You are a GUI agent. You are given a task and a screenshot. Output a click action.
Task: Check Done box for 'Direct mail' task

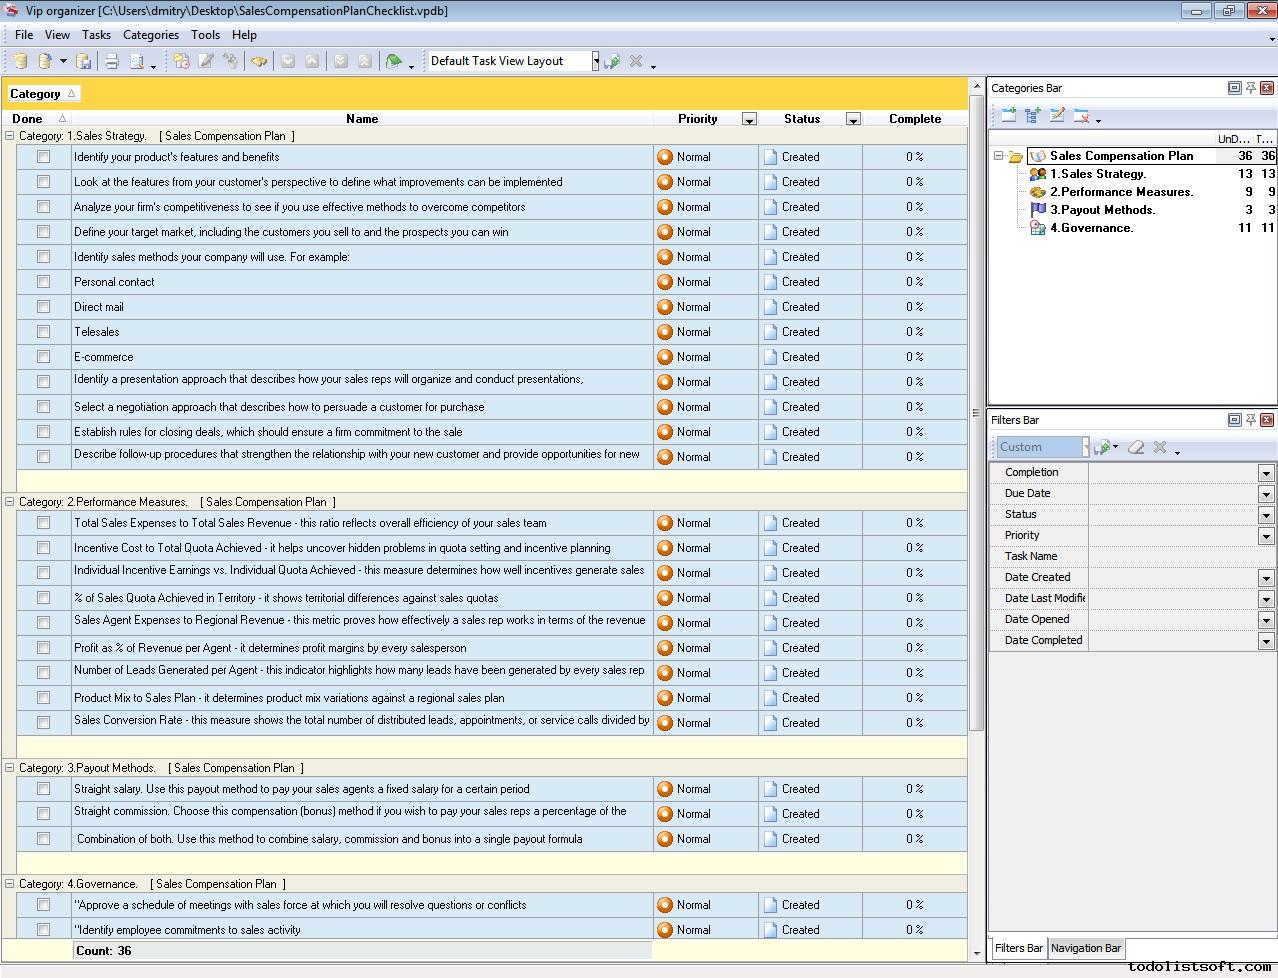point(43,307)
